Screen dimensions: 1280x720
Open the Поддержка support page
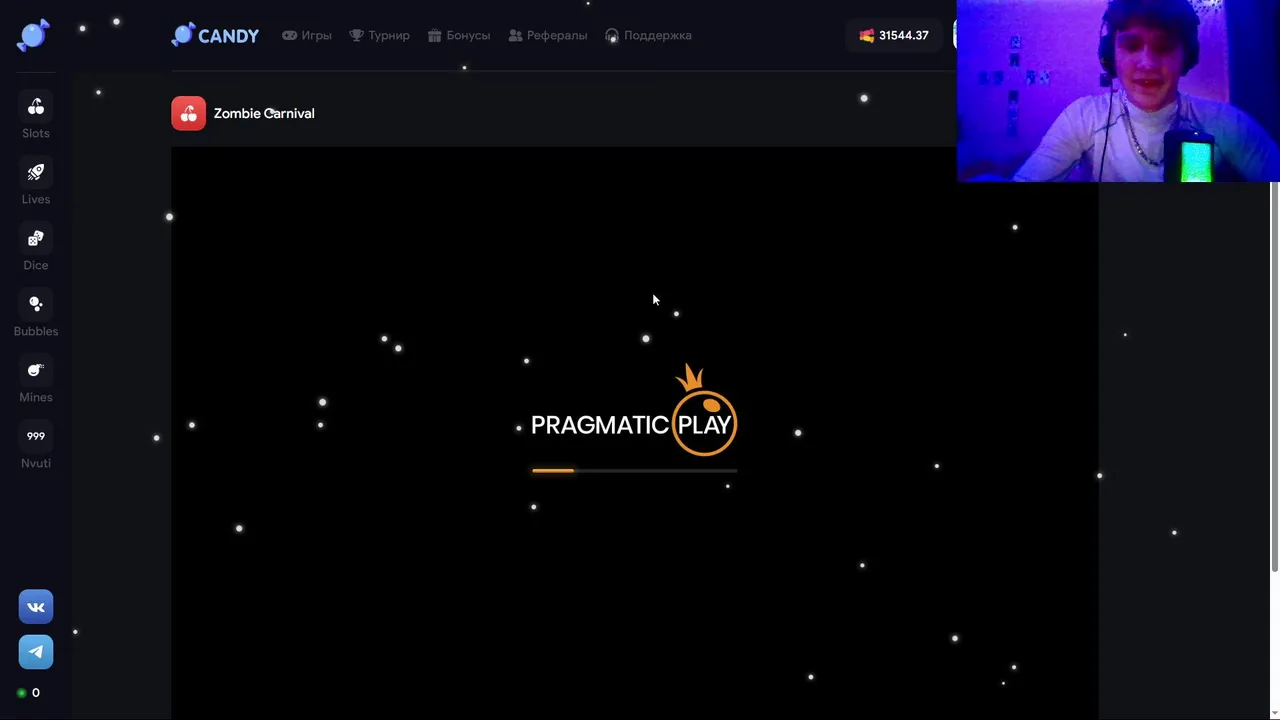click(648, 35)
